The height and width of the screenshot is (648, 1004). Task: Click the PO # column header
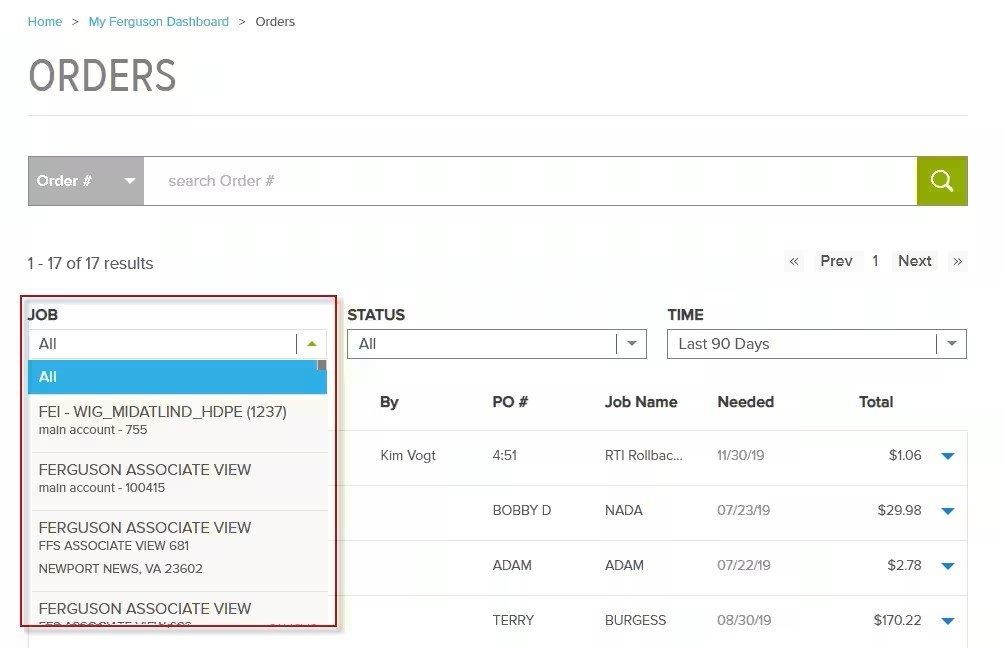click(510, 402)
